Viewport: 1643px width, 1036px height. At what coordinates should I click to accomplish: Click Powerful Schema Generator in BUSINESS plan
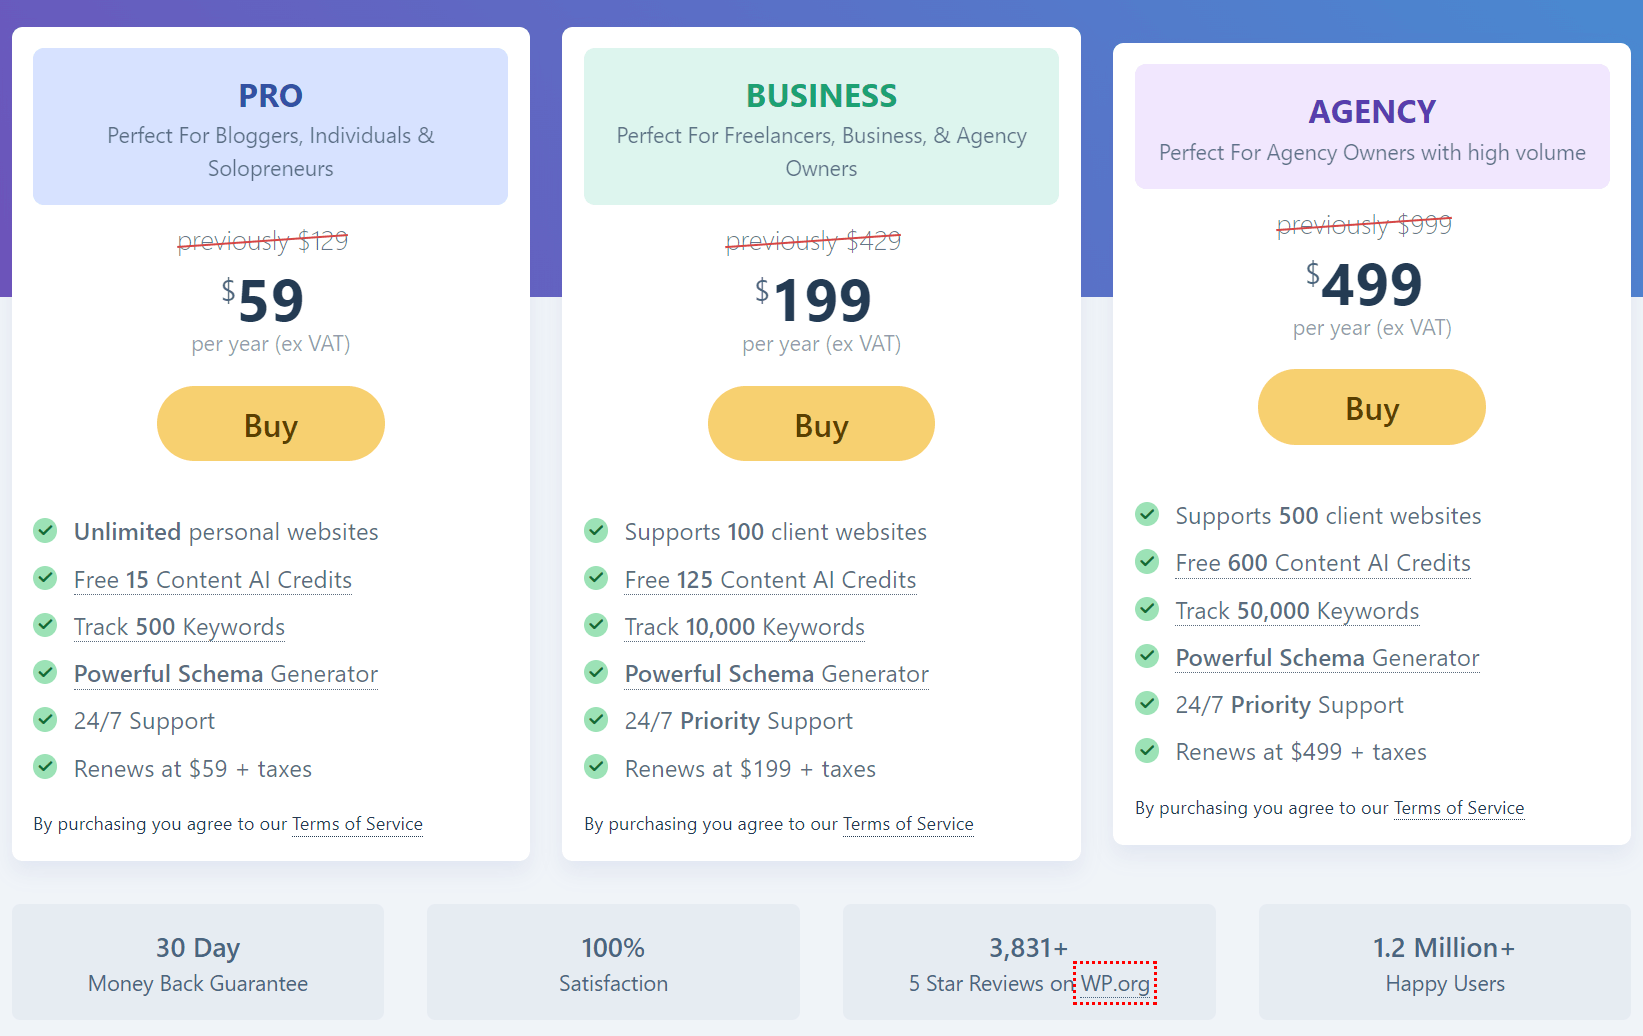click(777, 674)
